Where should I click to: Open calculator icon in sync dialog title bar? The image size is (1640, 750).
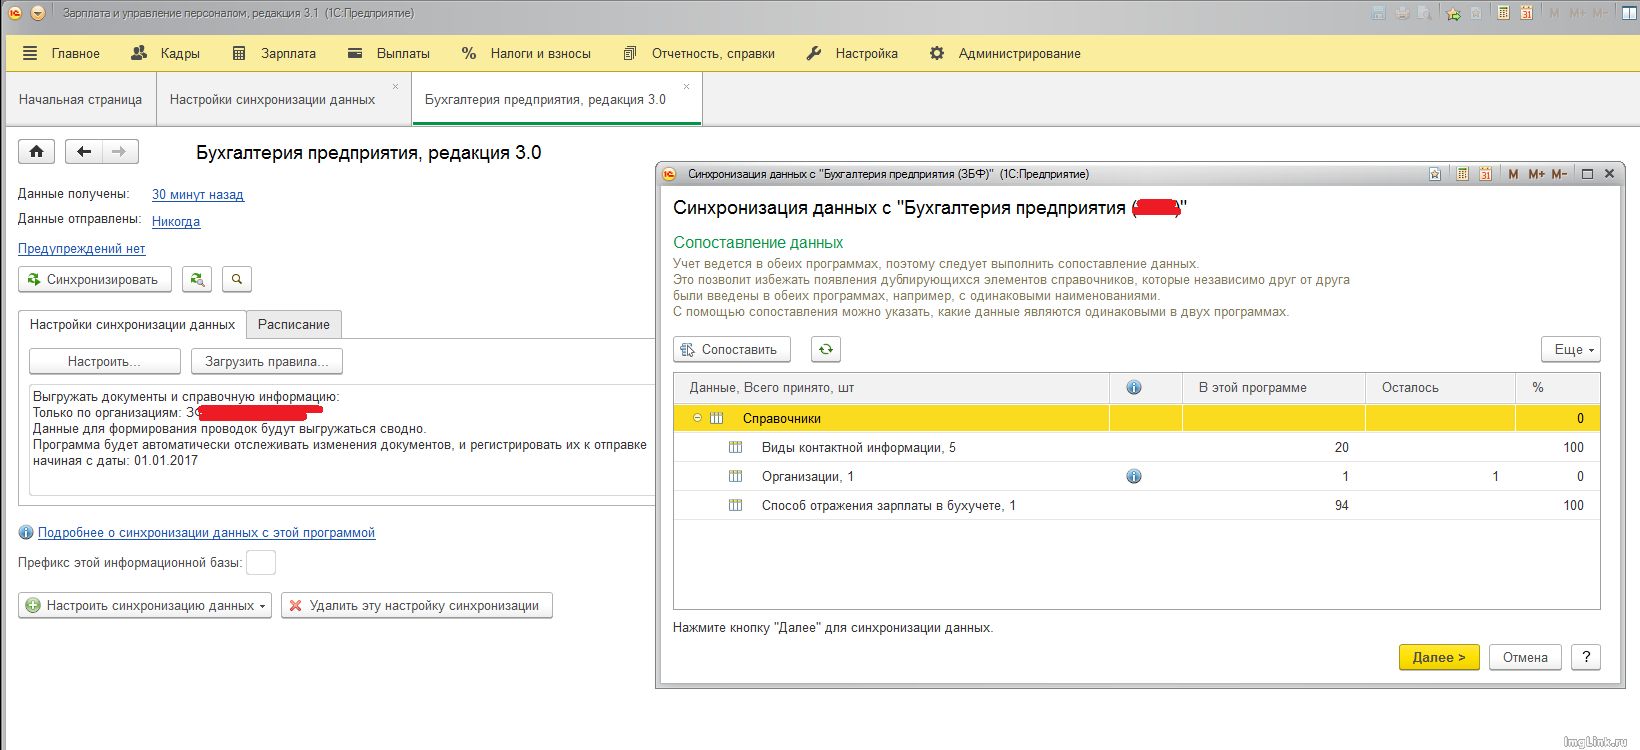(1462, 174)
